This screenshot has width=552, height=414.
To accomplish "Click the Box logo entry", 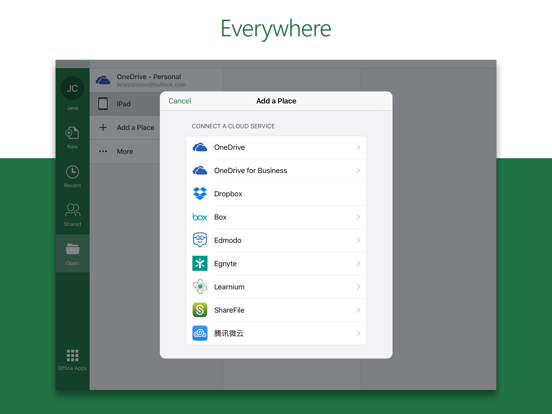I will (x=200, y=217).
